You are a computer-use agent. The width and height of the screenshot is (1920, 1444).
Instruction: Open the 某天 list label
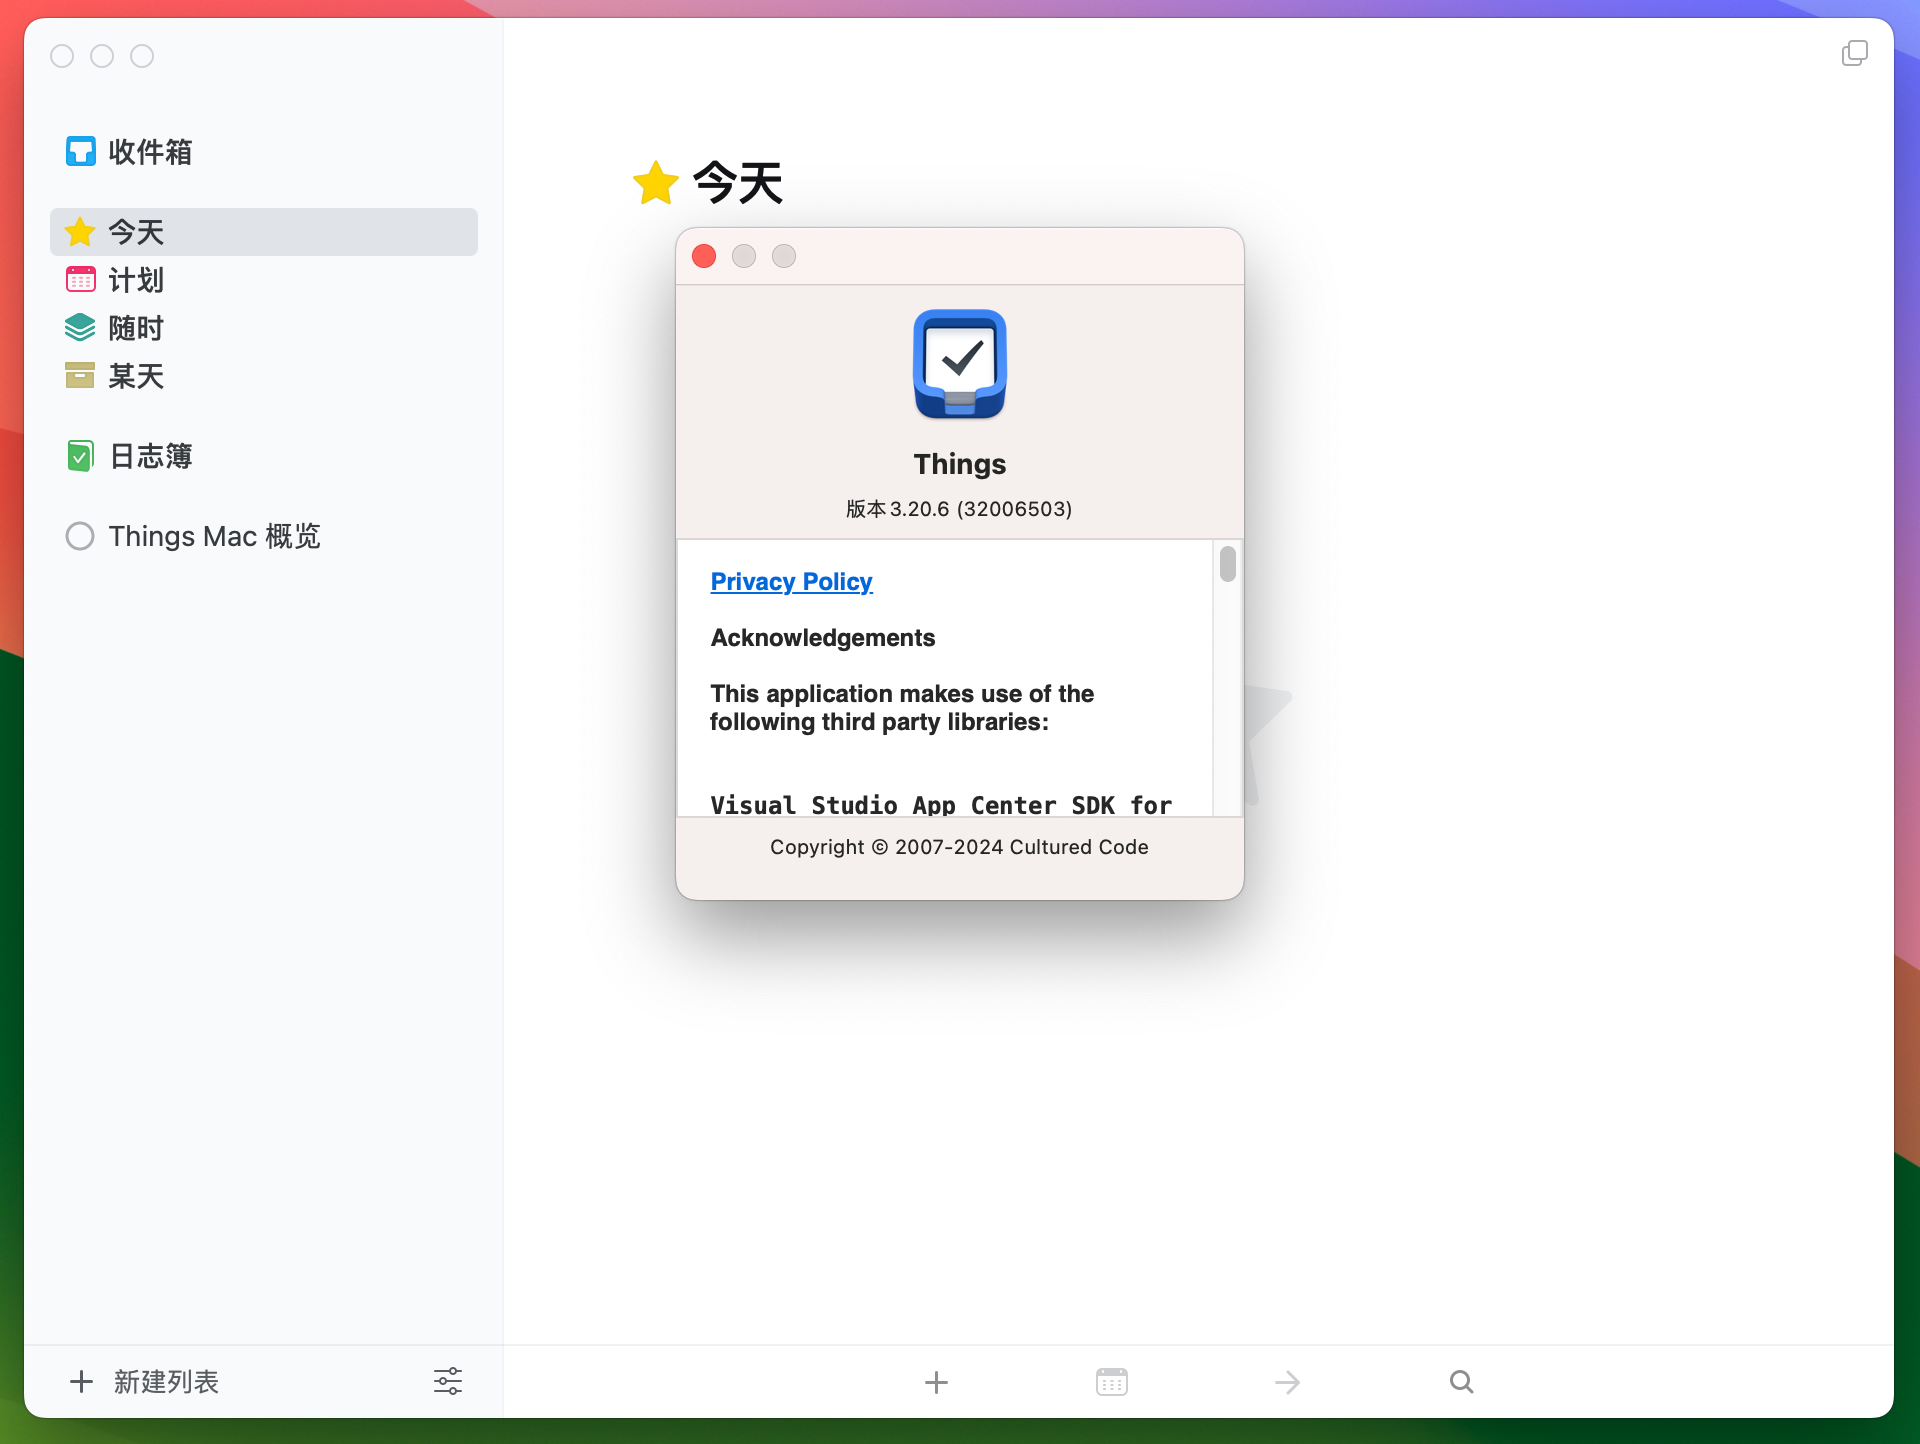[x=136, y=376]
